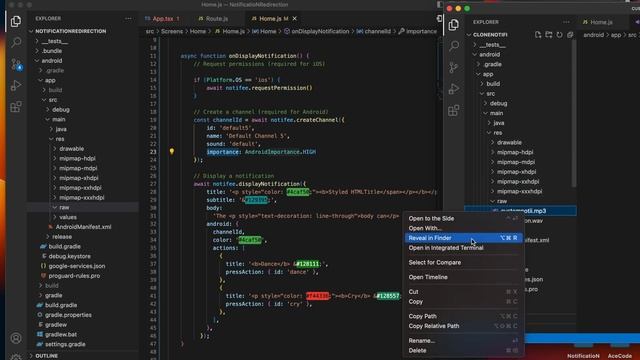Switch to the App.tsx tab

162,19
